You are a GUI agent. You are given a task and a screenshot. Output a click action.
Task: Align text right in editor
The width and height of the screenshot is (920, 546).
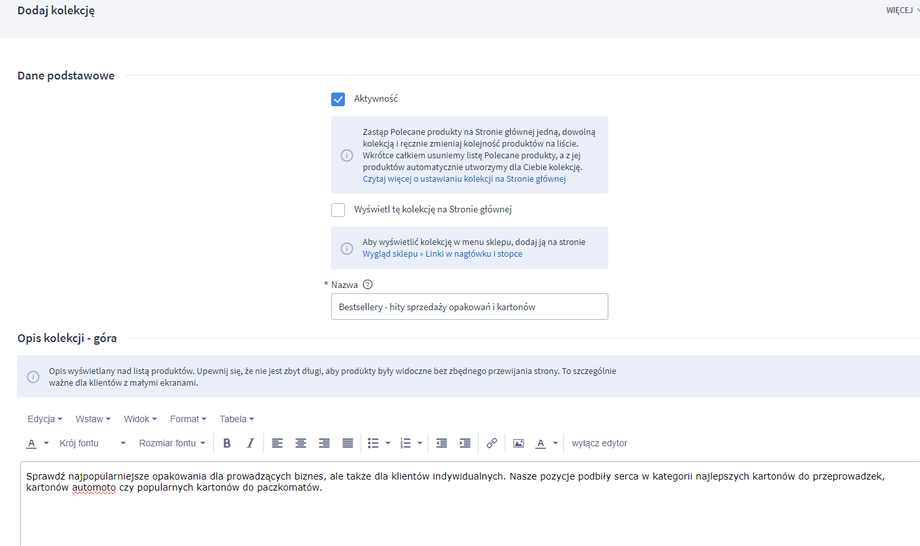point(324,443)
